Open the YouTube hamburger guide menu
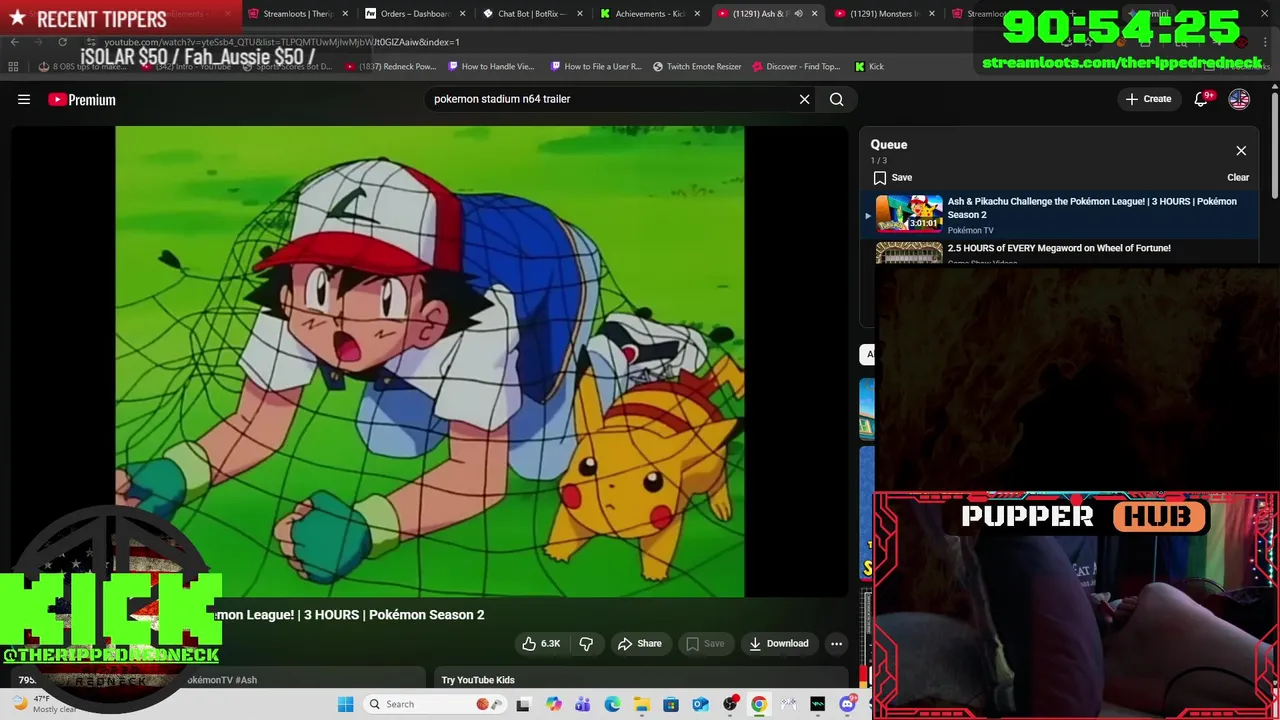This screenshot has height=720, width=1280. (x=24, y=99)
